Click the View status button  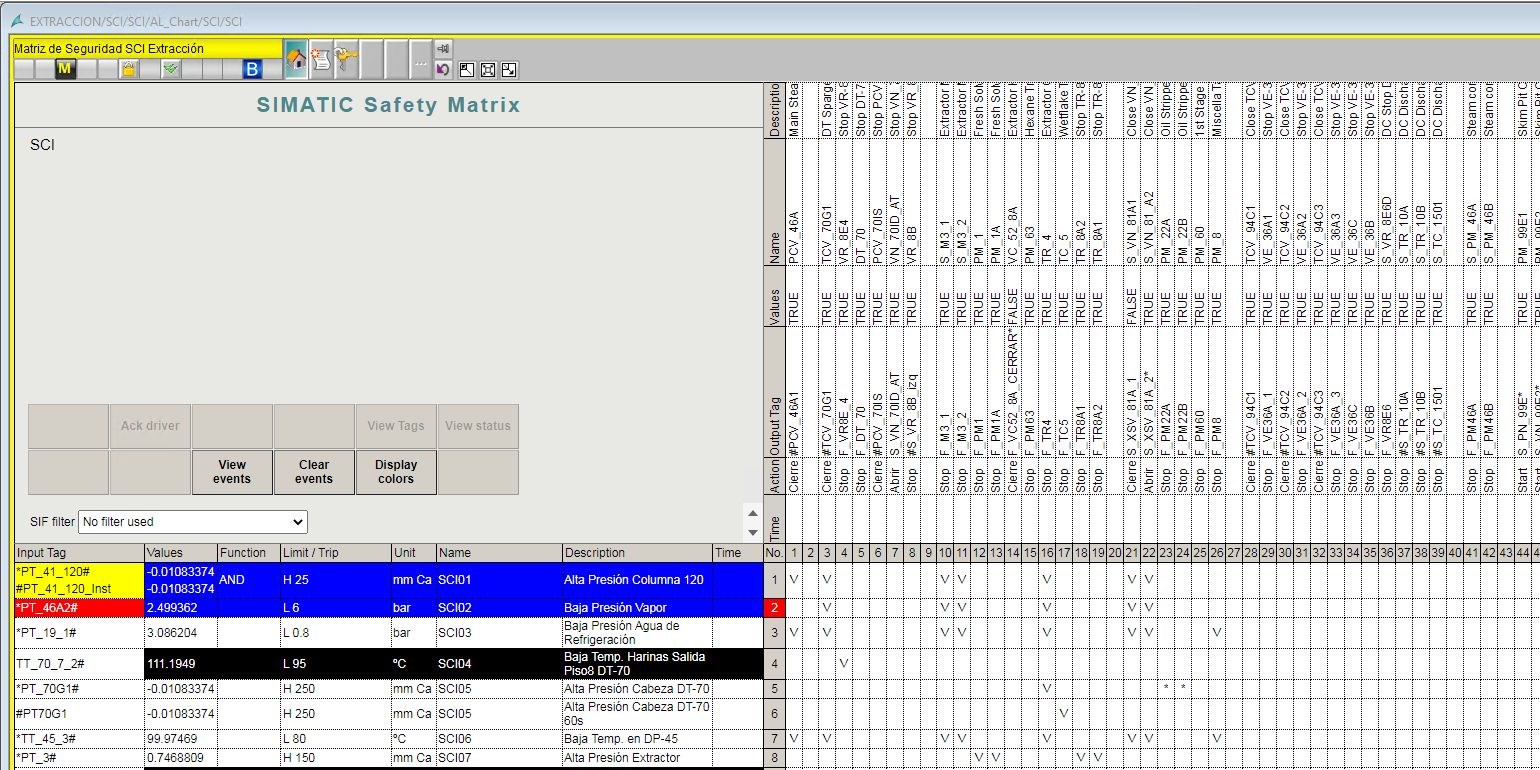478,426
